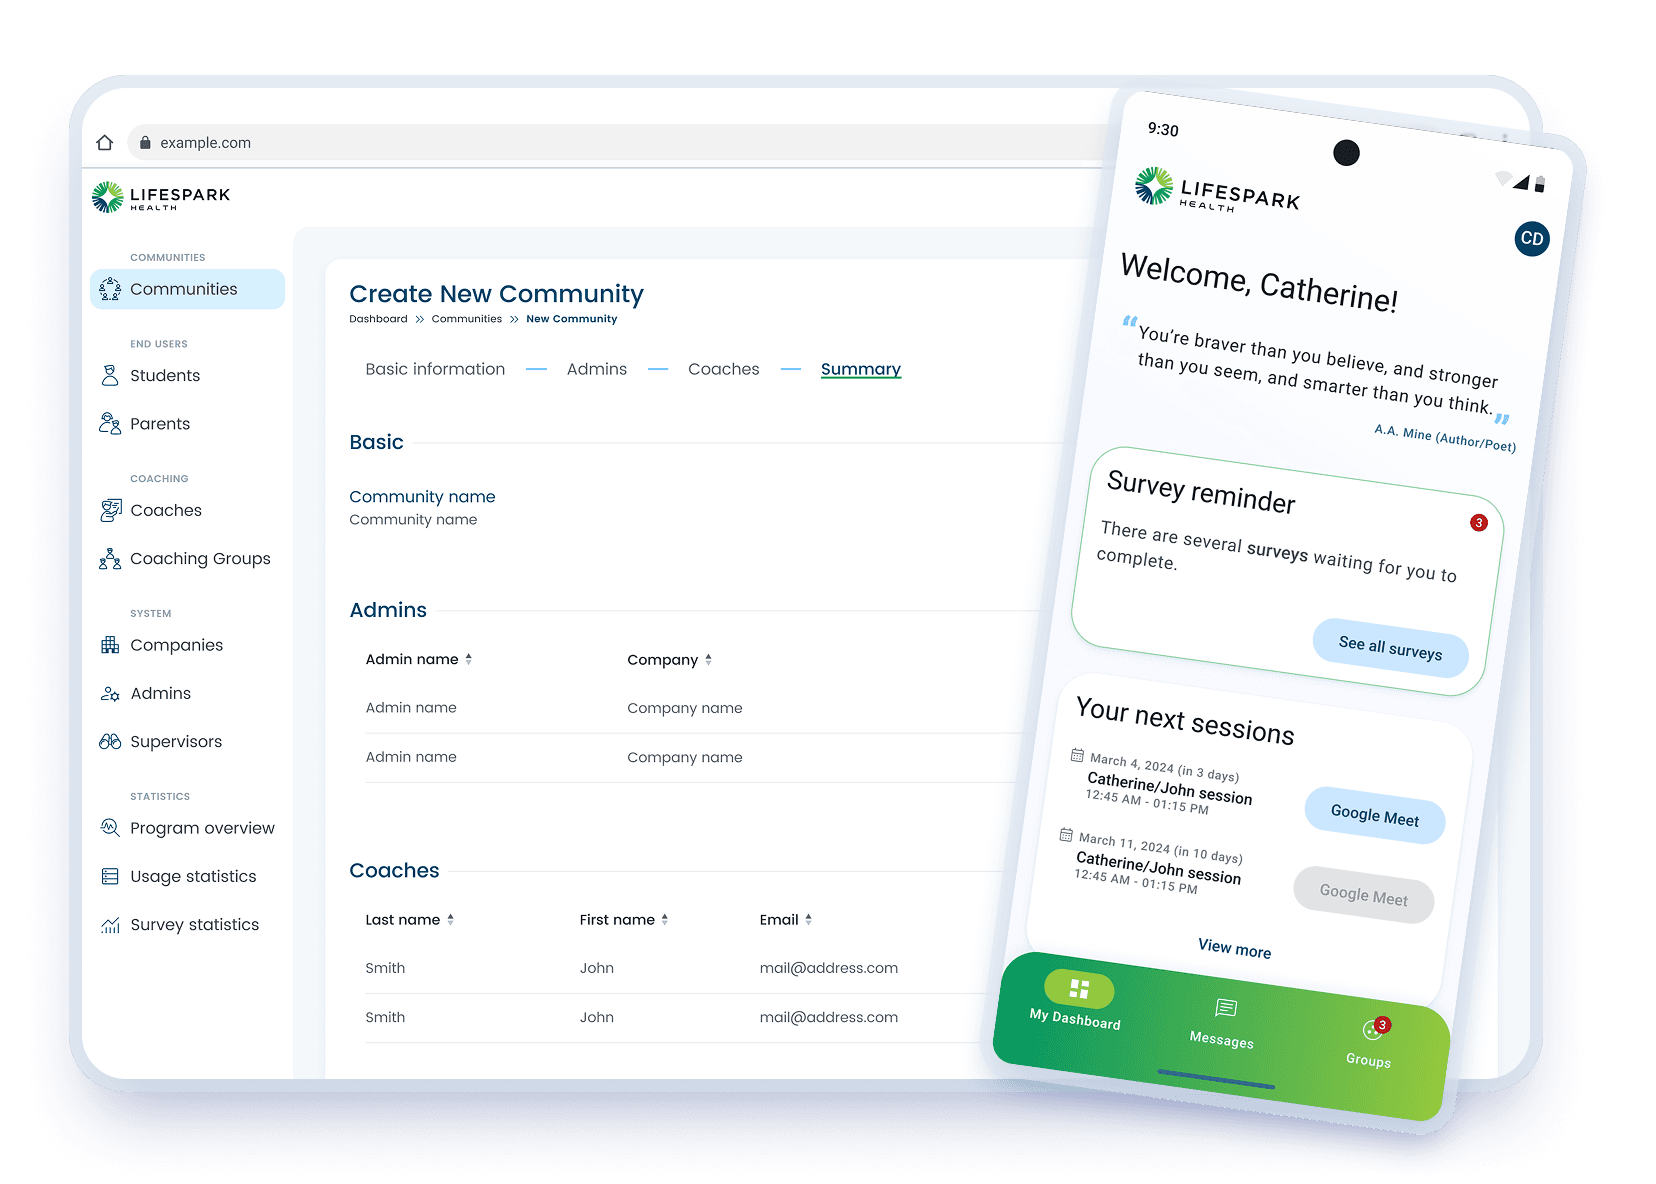Tap the CD profile avatar

pos(1531,239)
